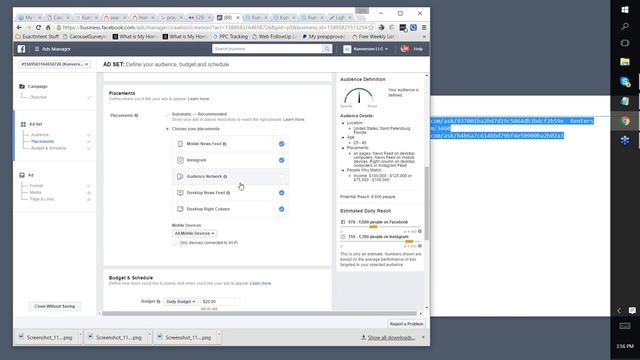The width and height of the screenshot is (640, 360).
Task: Click the Instagram placement icon
Action: [180, 160]
